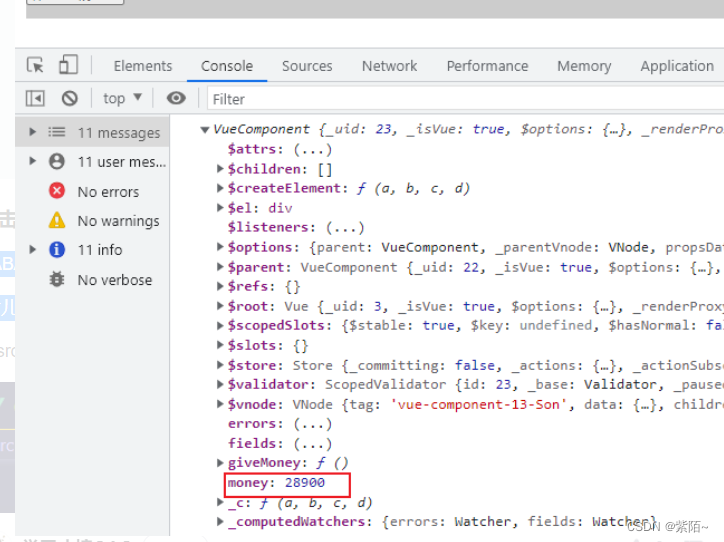Toggle the device toolbar icon
724x542 pixels.
pos(67,66)
